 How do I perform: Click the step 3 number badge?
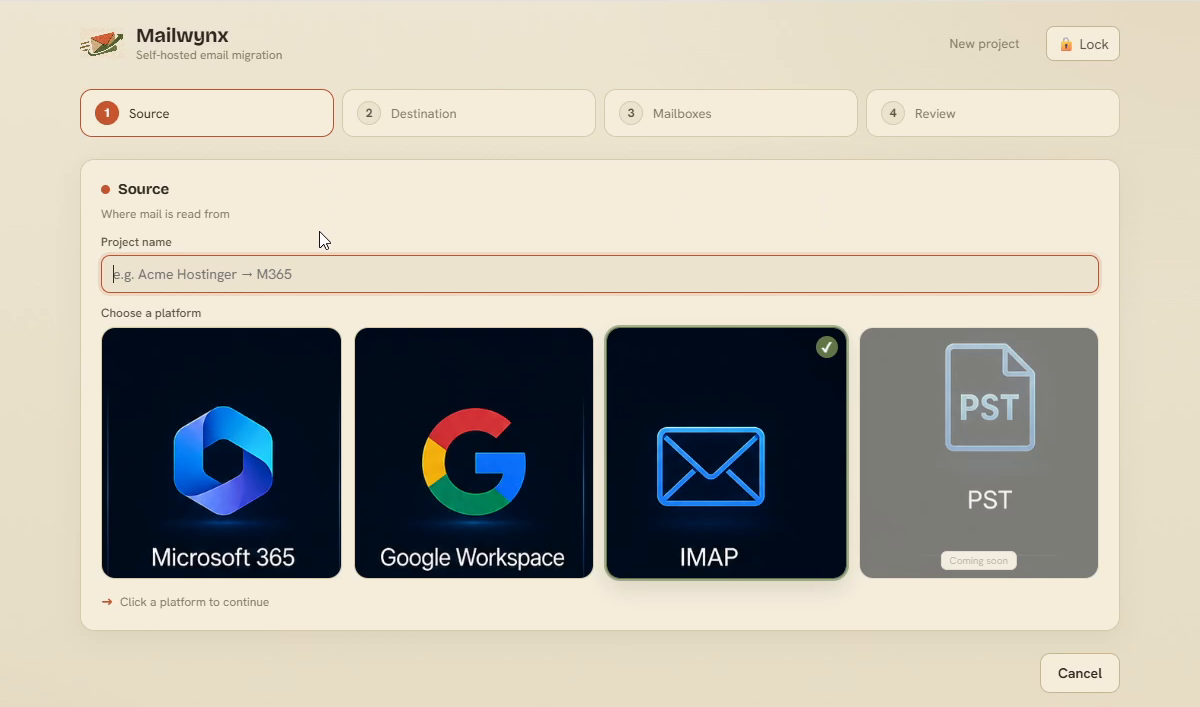point(631,113)
